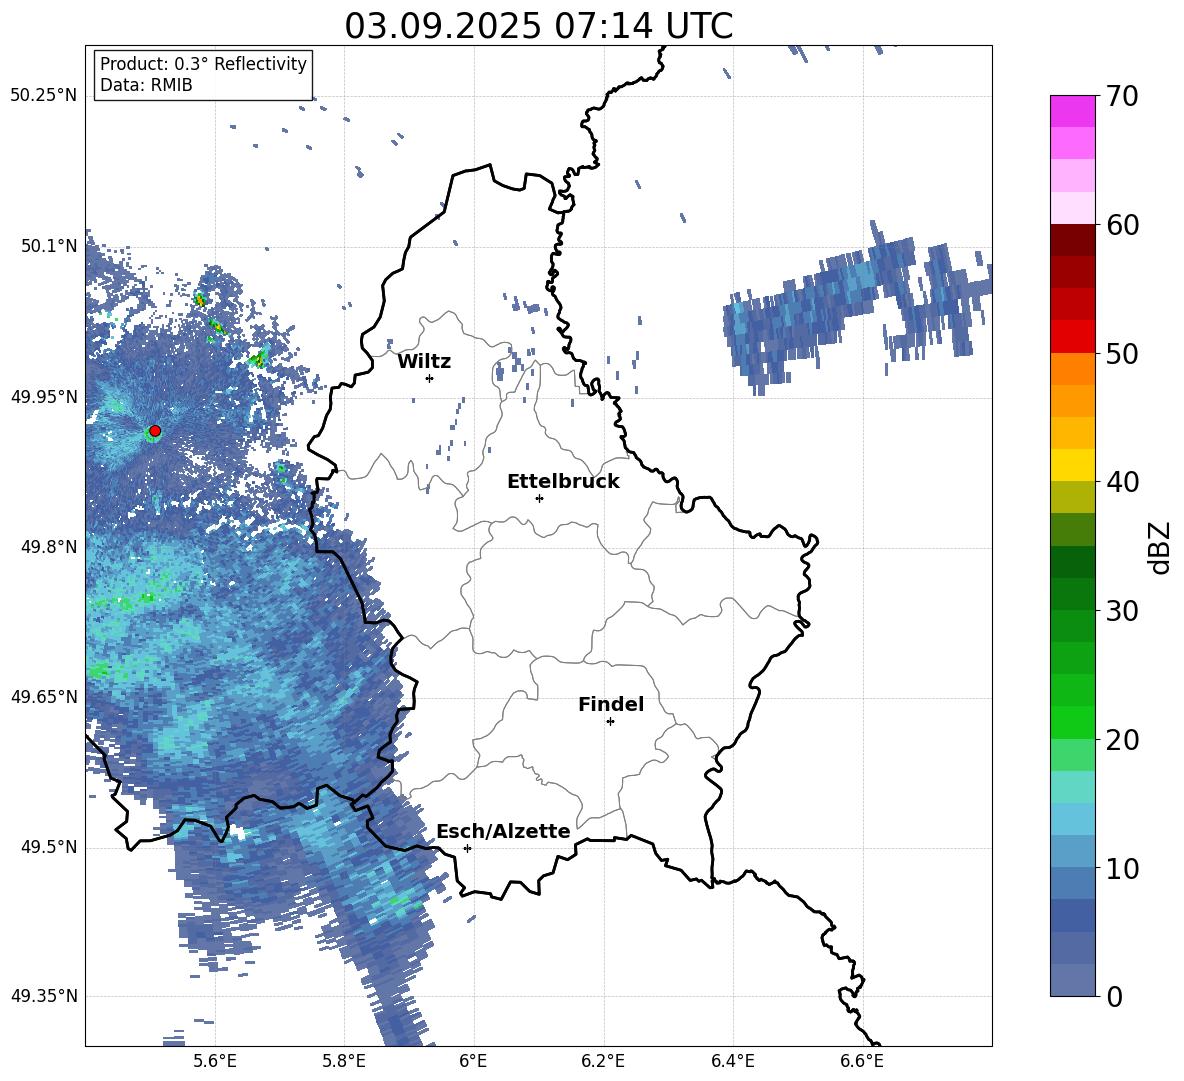Click the 5.6°E longitude label

click(215, 1061)
